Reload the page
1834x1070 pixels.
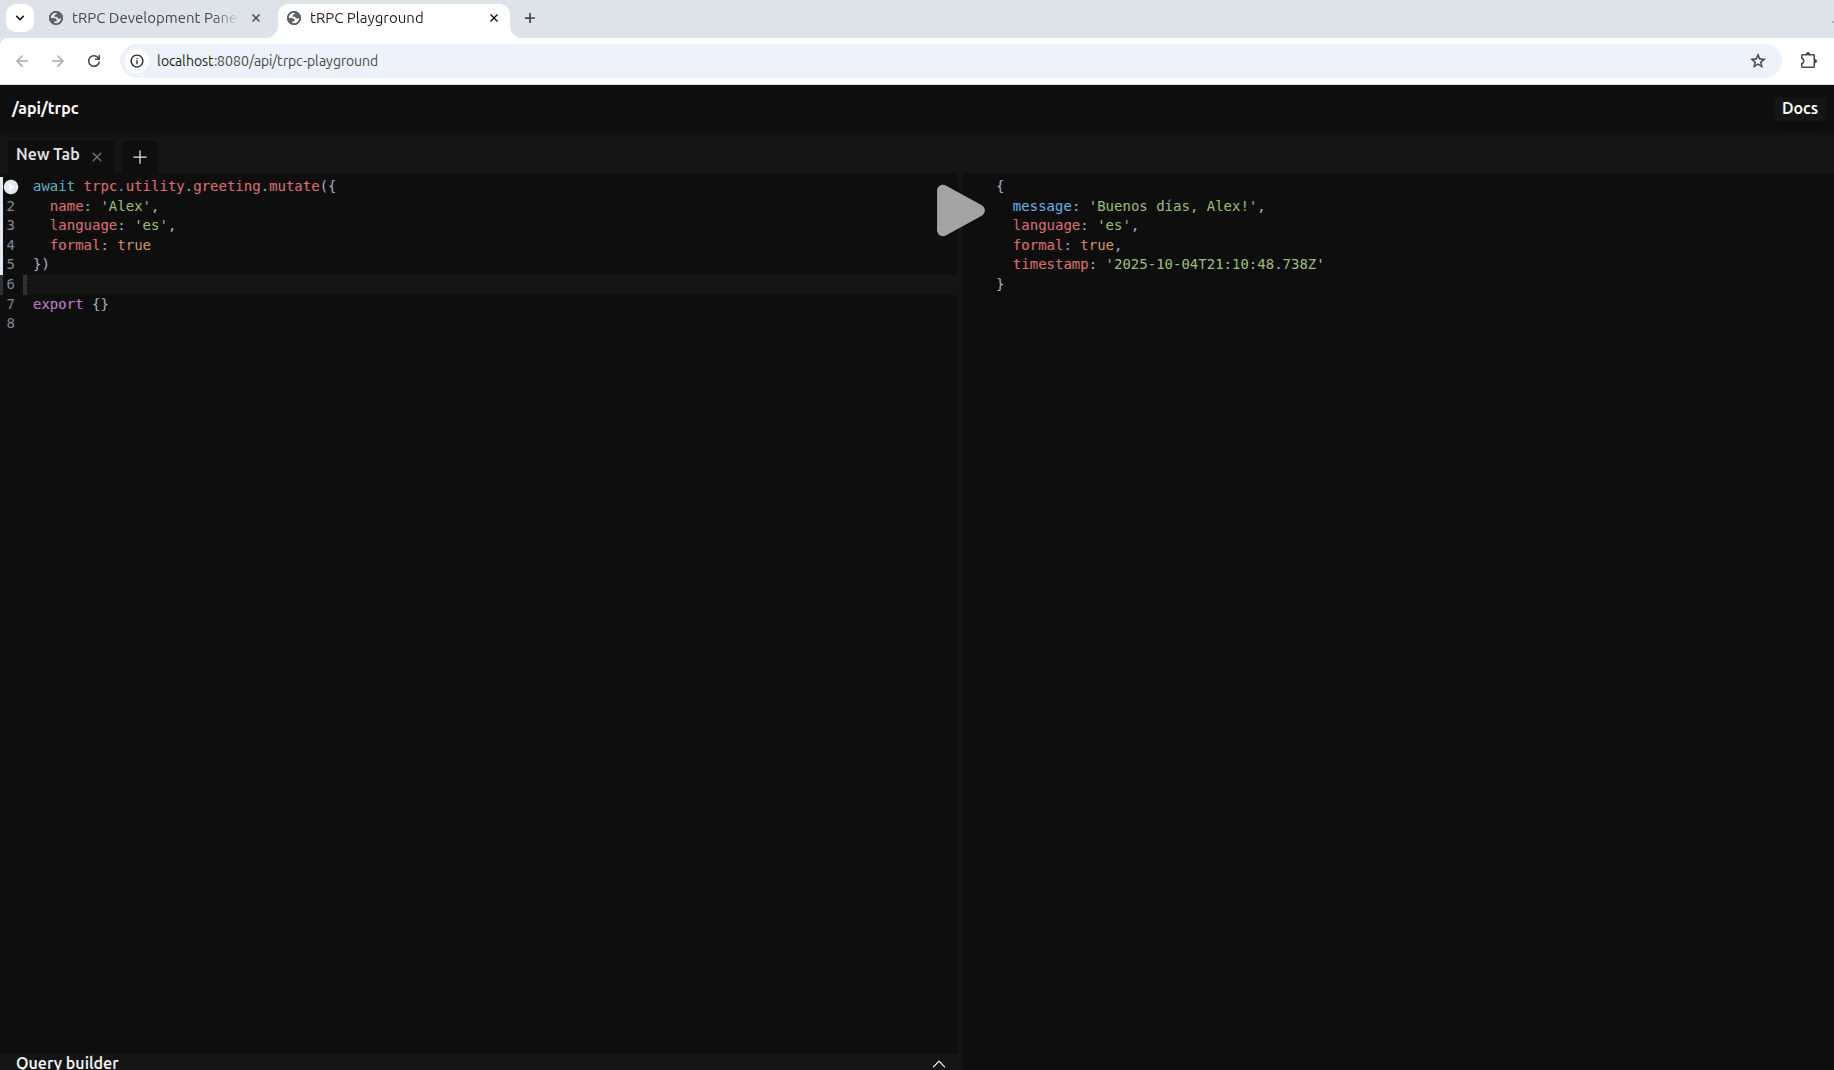(94, 61)
